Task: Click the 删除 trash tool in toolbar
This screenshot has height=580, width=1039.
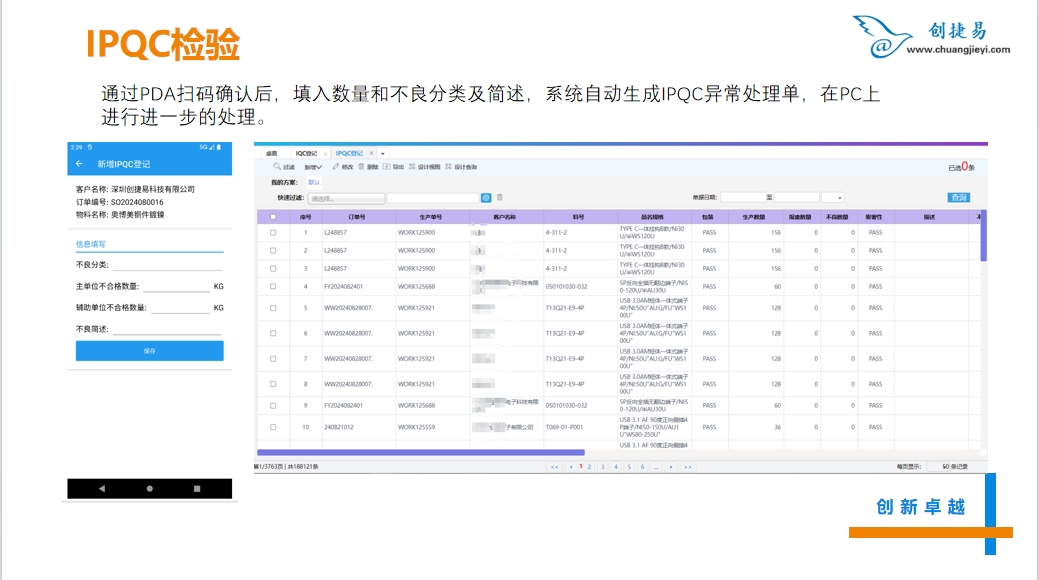Action: 367,167
